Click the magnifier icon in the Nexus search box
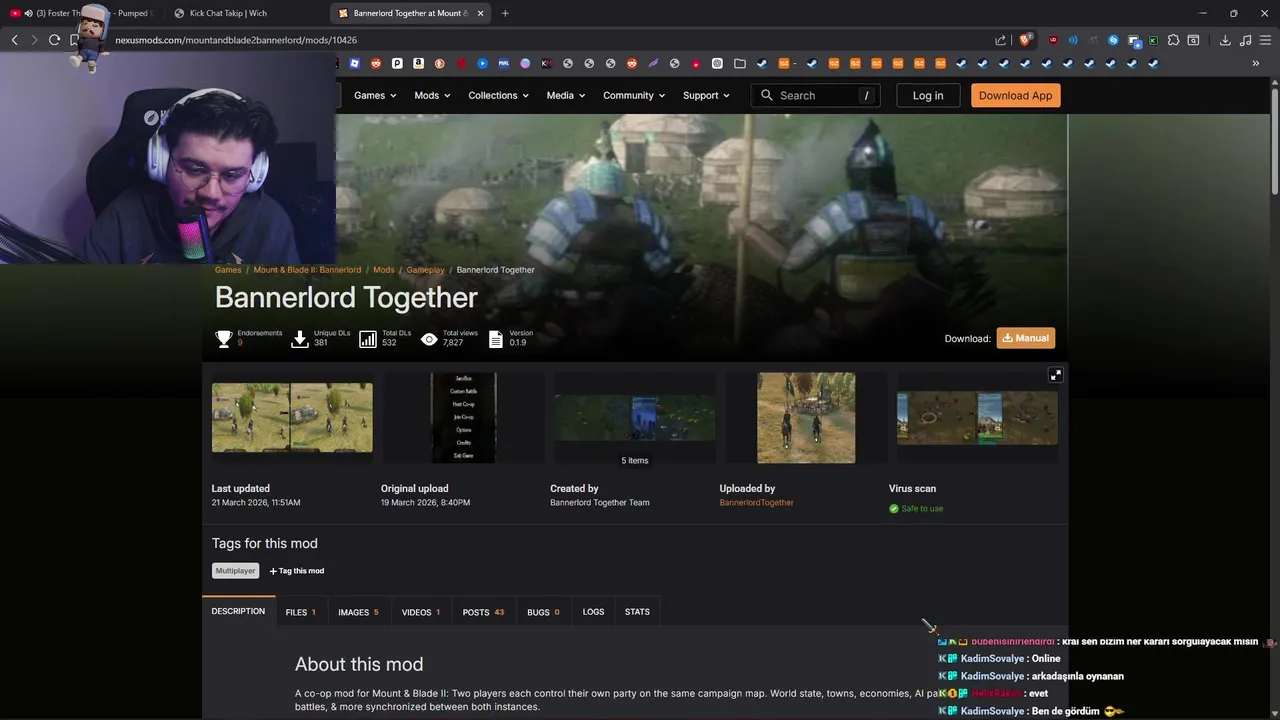The image size is (1280, 720). (767, 95)
